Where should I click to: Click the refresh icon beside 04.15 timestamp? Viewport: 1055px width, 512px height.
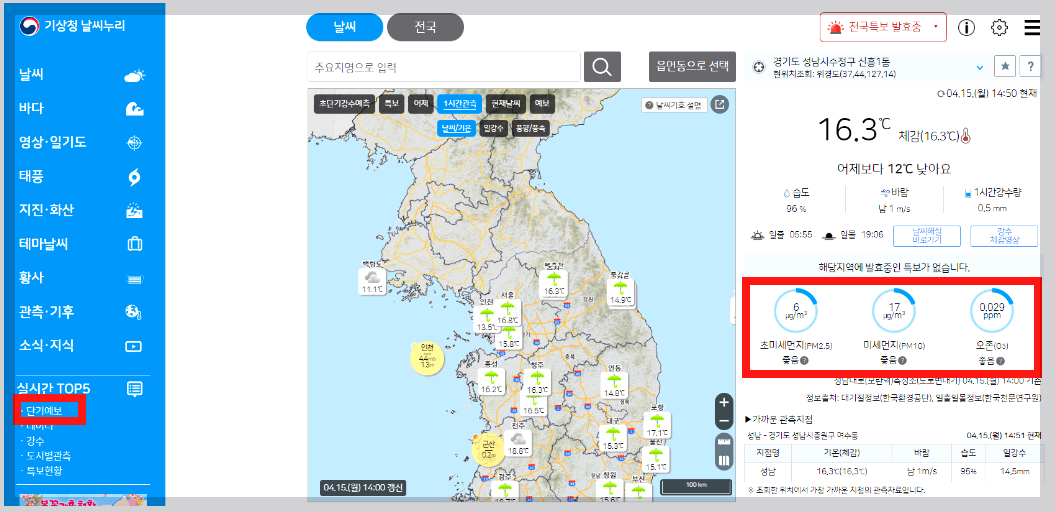tap(941, 94)
